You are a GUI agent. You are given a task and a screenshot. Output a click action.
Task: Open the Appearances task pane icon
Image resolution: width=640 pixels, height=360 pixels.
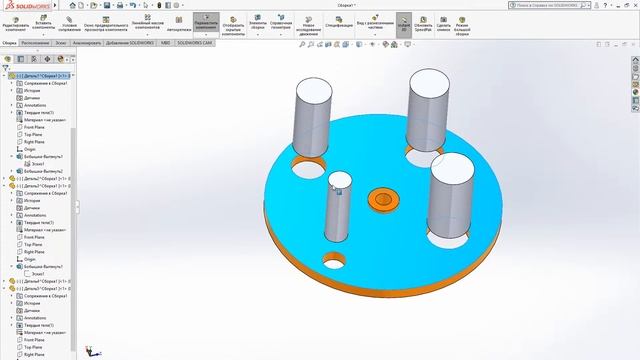pos(636,92)
